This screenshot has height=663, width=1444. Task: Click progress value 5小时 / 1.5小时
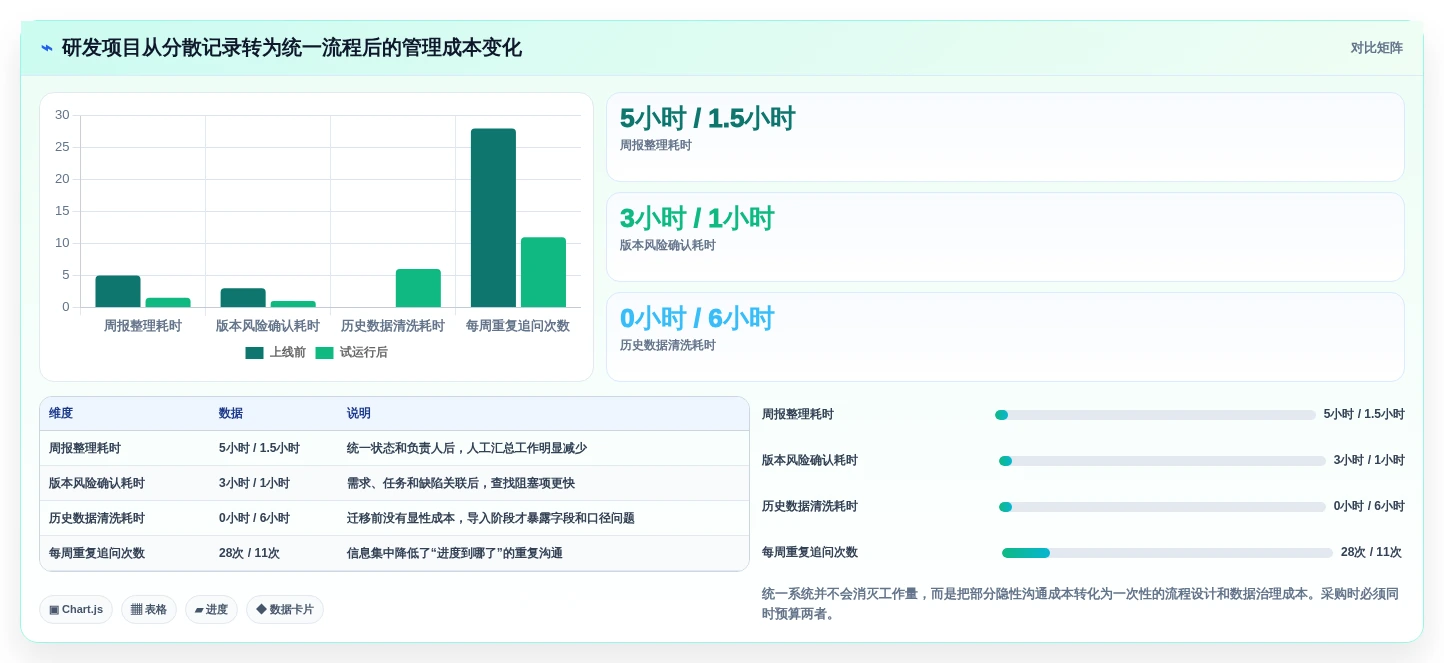1364,415
